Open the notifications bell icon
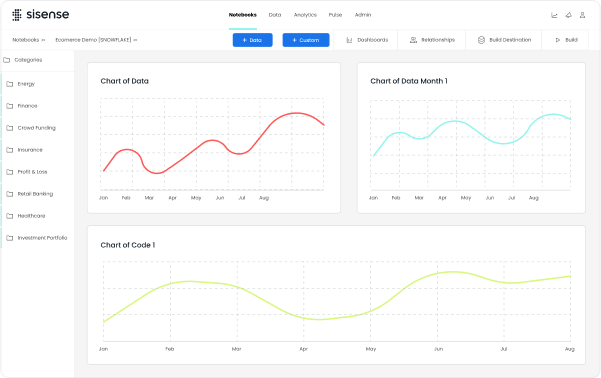Screen dimensions: 601x378 click(x=568, y=15)
